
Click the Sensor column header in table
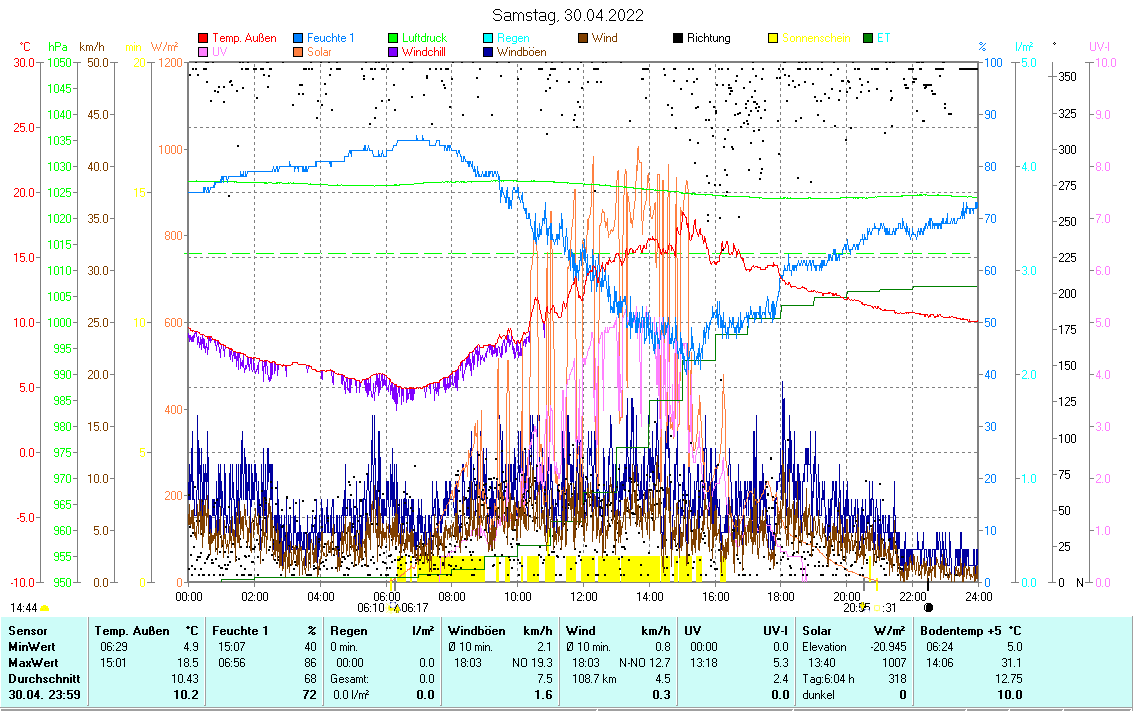pyautogui.click(x=28, y=631)
